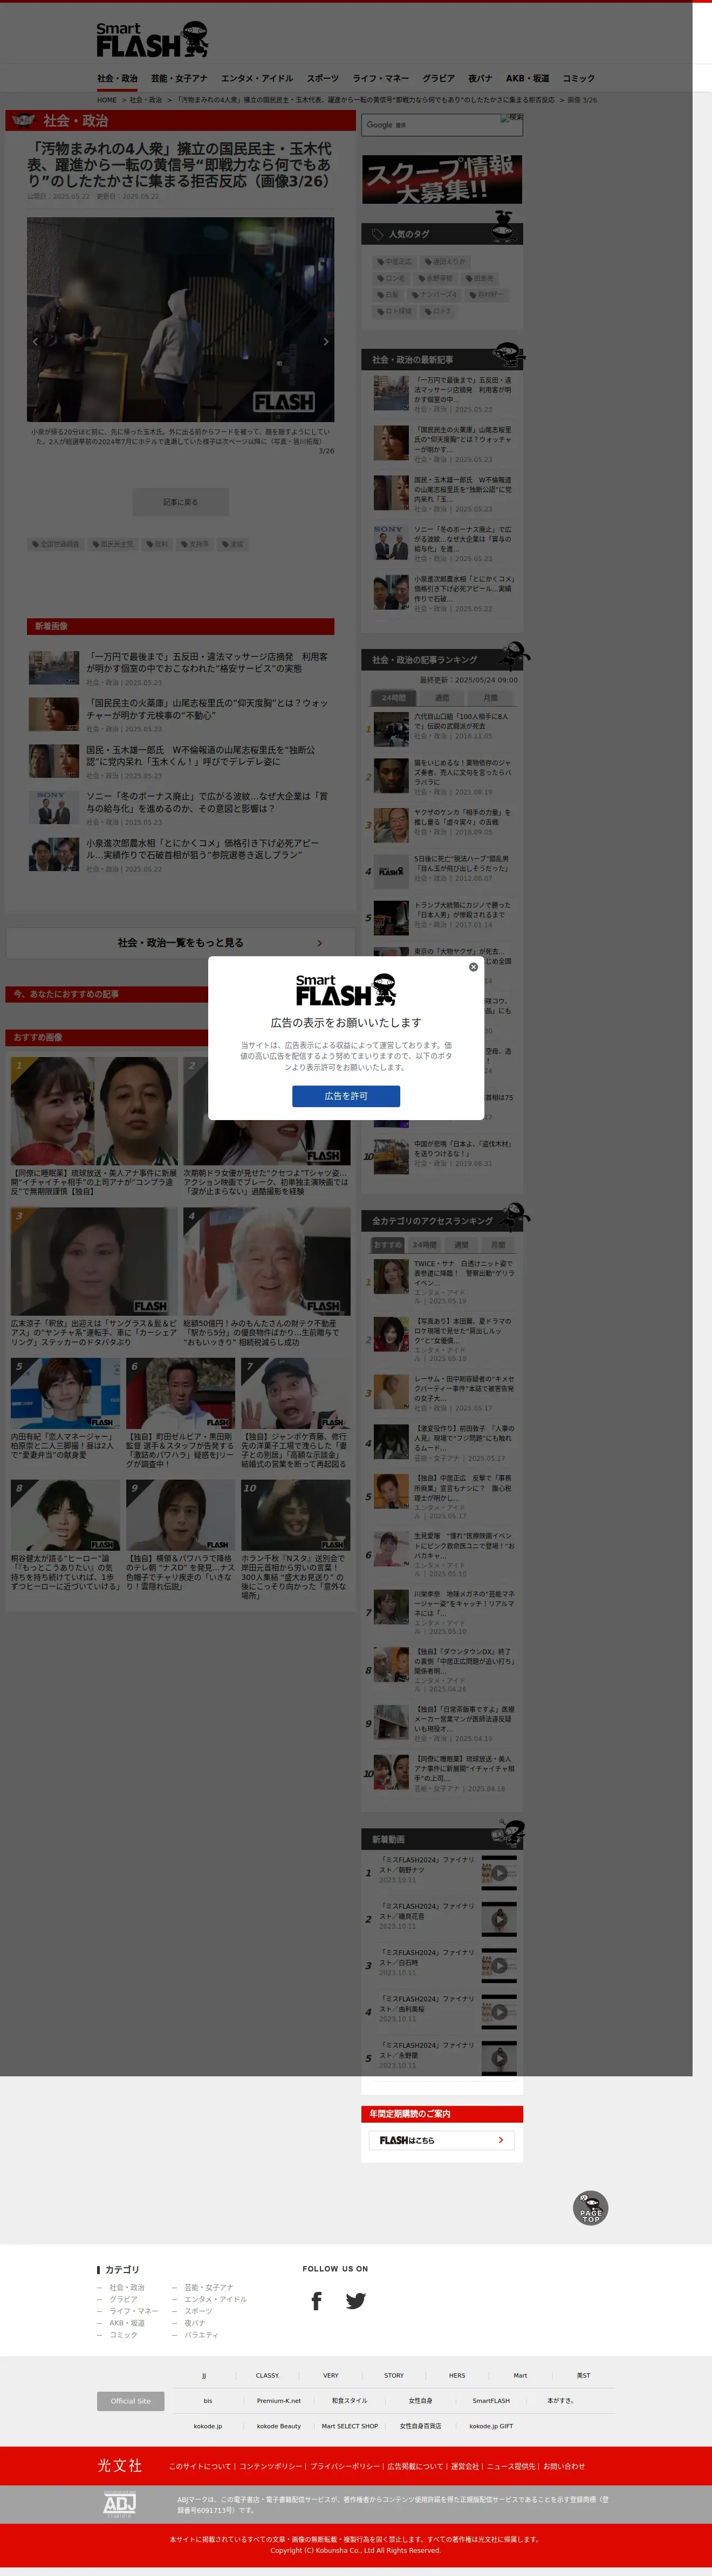The width and height of the screenshot is (712, 2576).
Task: Open Official Site footer button
Action: 131,2401
